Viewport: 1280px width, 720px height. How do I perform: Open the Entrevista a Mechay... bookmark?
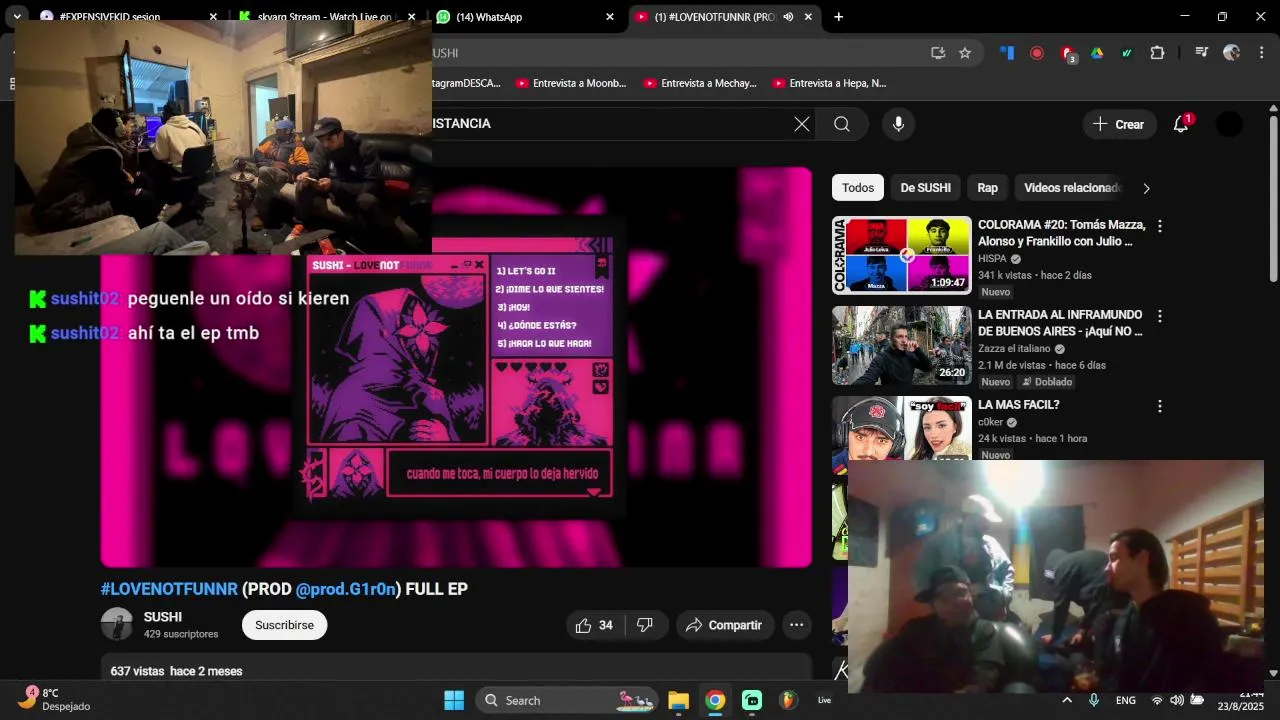tap(699, 83)
